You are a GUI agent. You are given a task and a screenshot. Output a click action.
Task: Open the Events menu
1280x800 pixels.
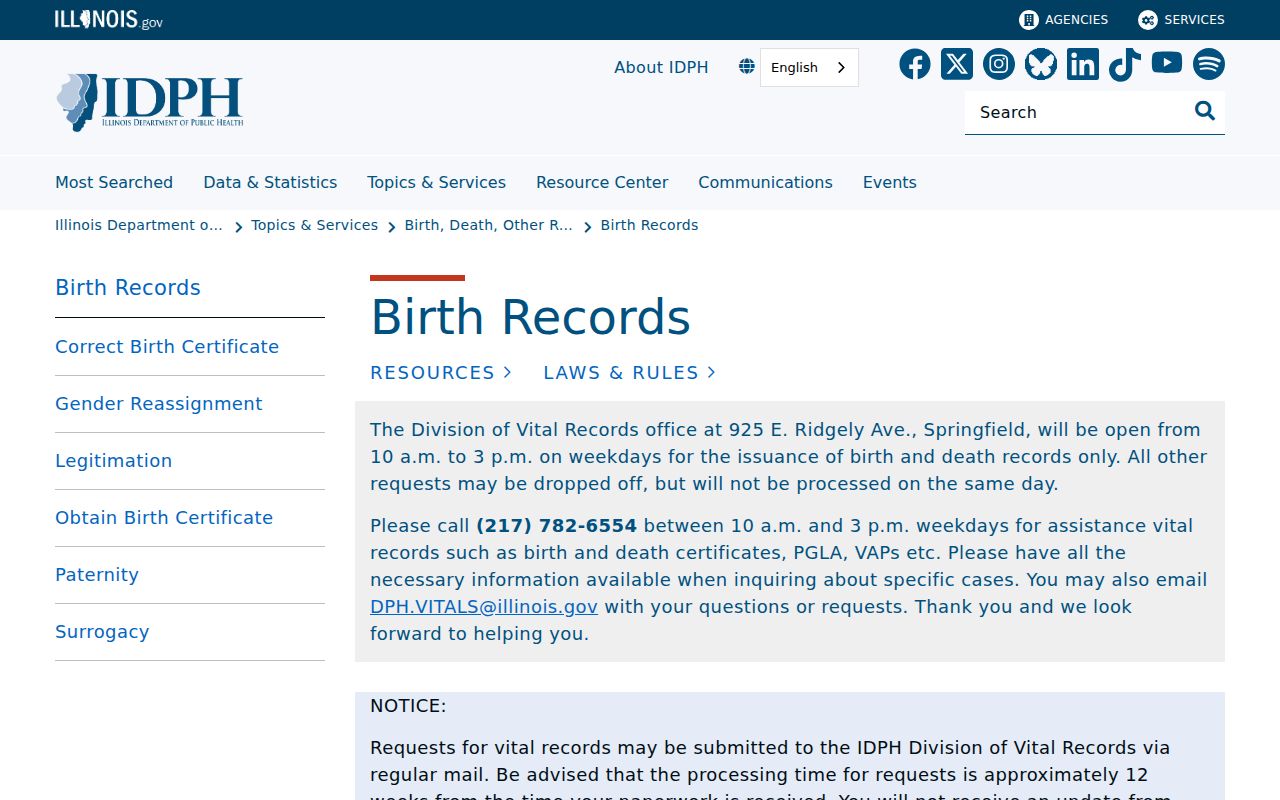[890, 182]
